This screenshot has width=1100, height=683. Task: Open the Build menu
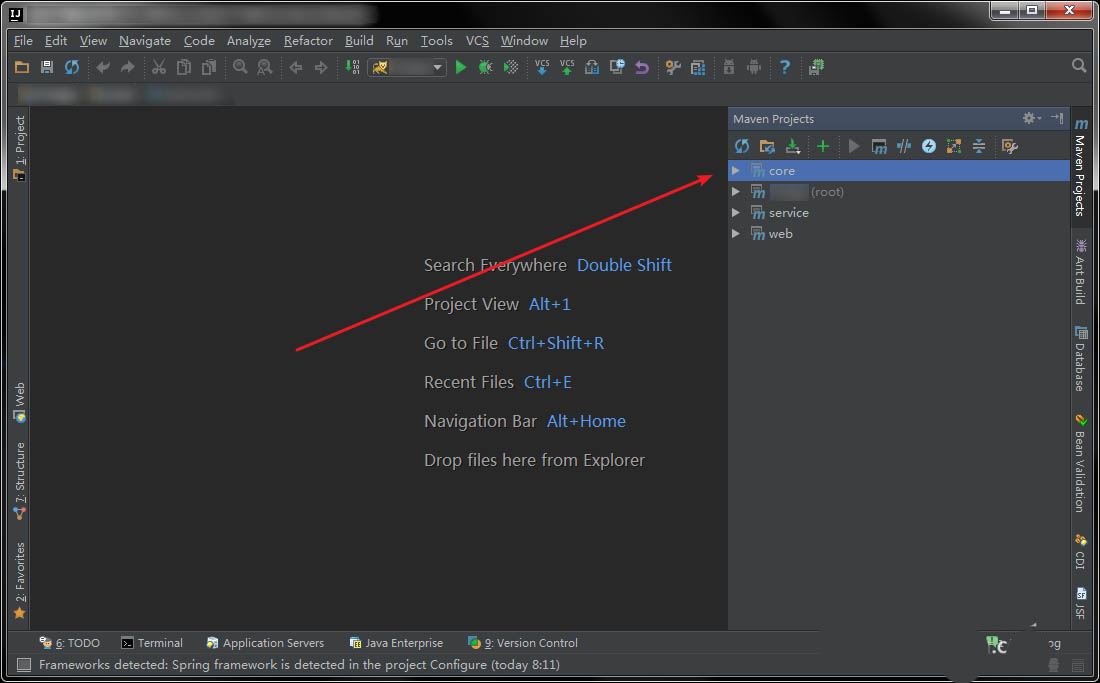359,41
